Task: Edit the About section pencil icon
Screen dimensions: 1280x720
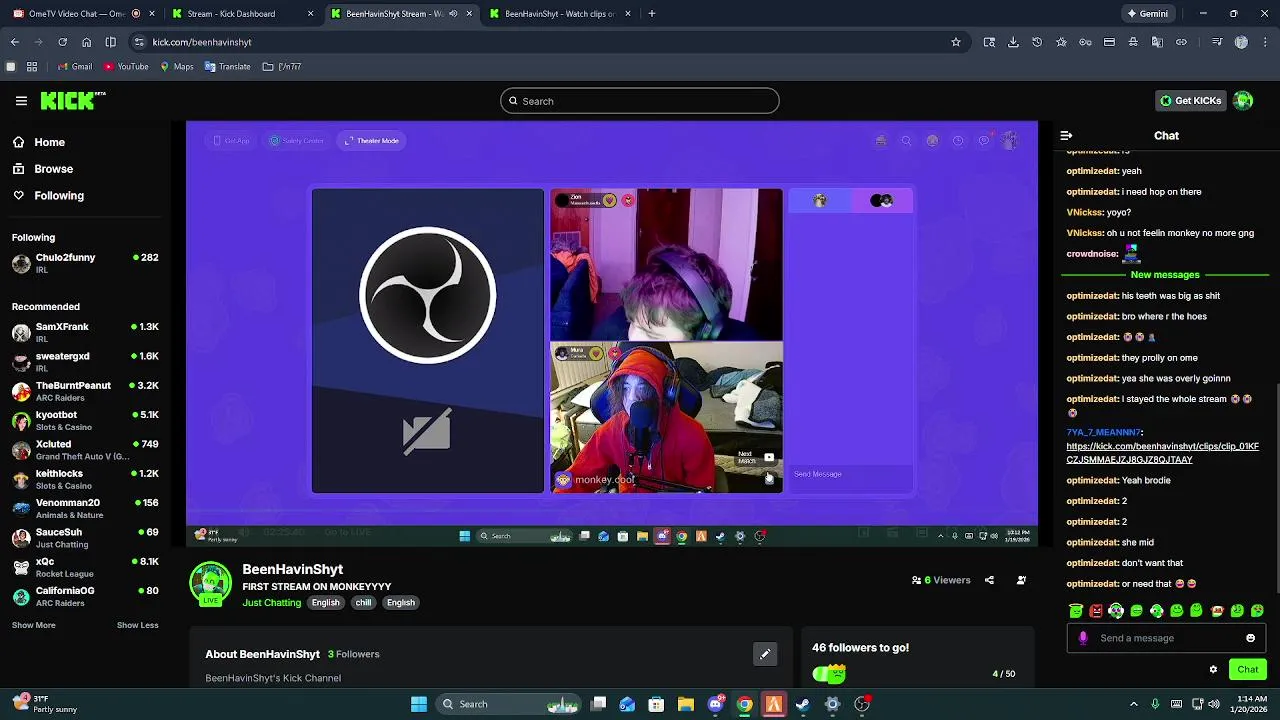Action: point(765,654)
